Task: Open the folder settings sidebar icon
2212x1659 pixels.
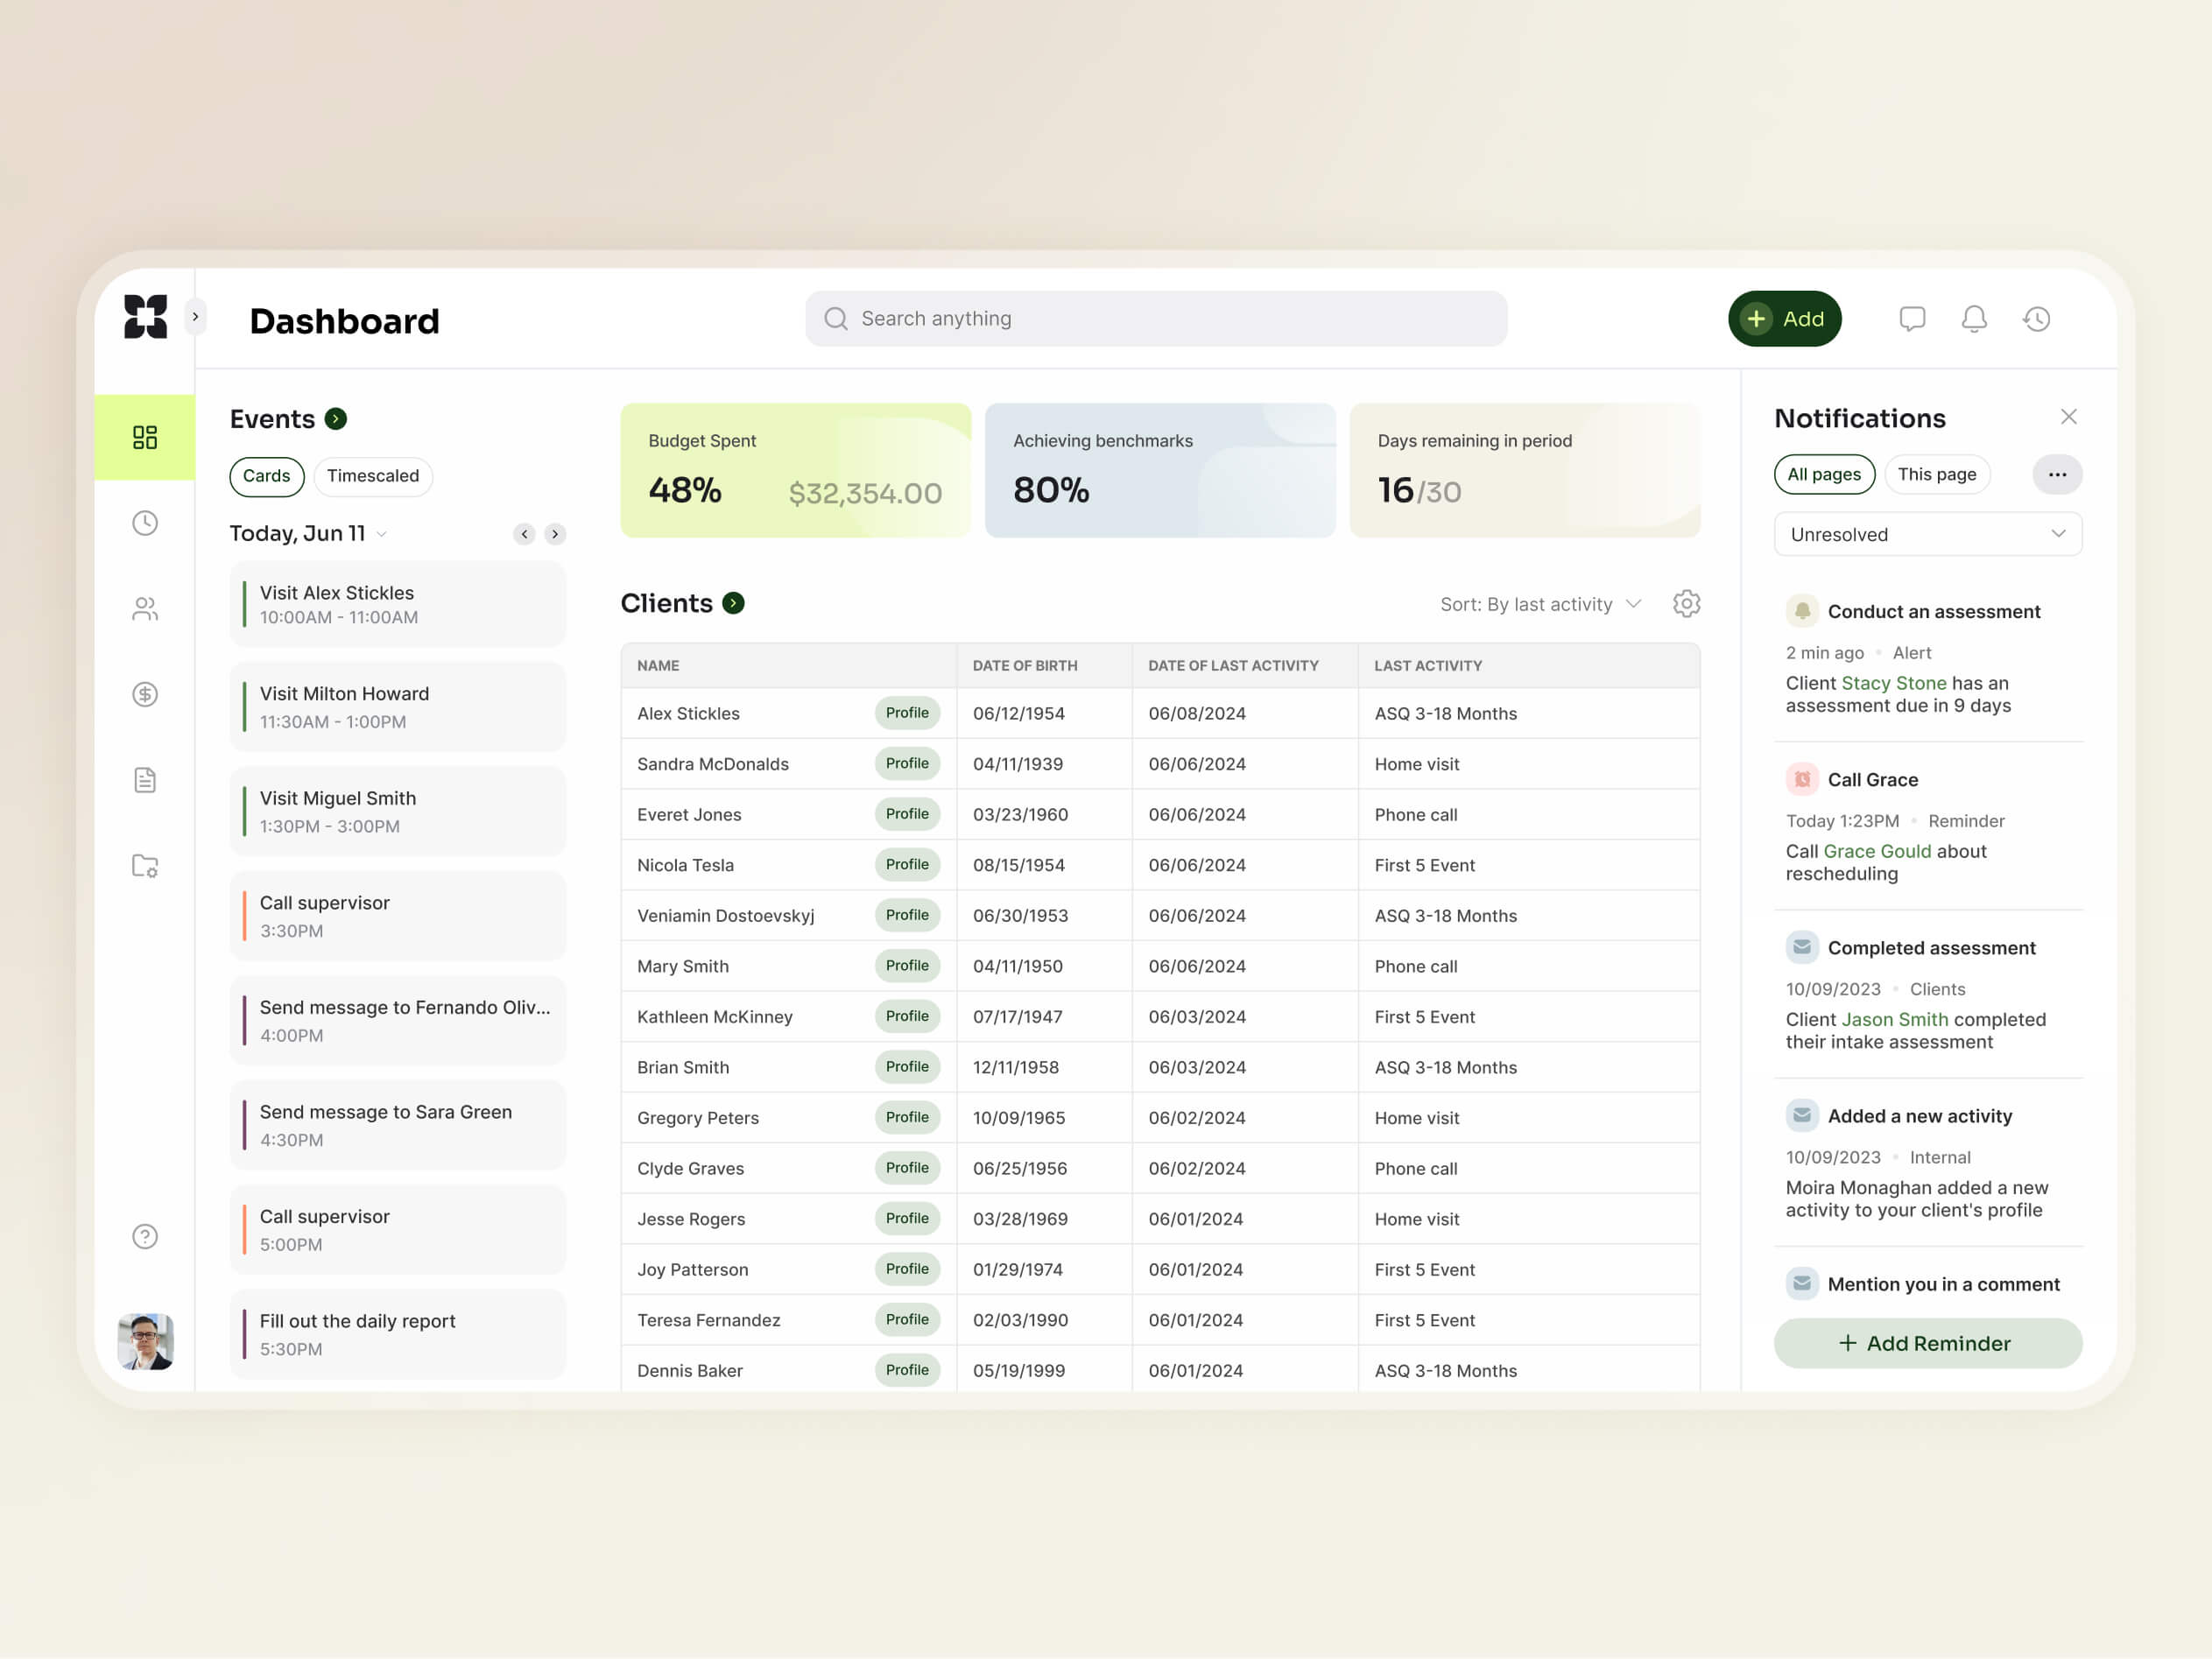Action: [x=145, y=866]
